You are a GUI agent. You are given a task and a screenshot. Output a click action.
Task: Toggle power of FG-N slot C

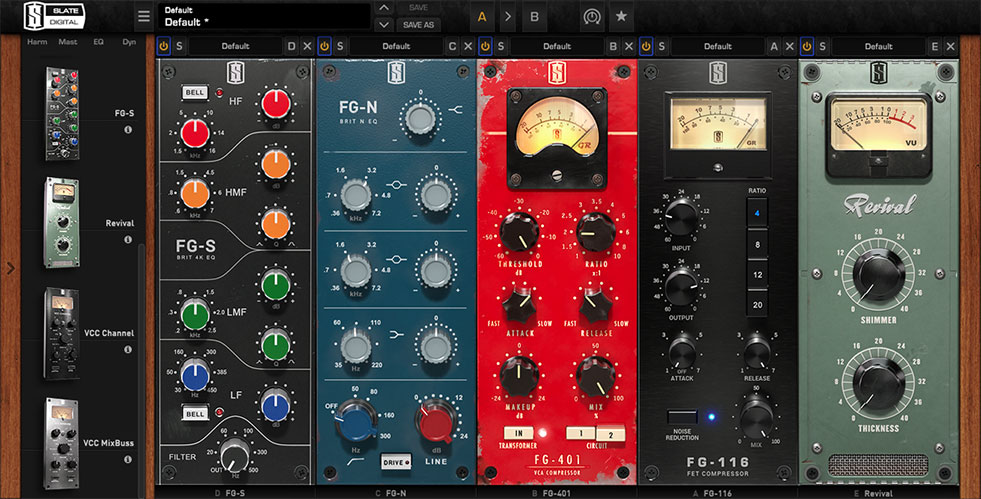click(324, 46)
